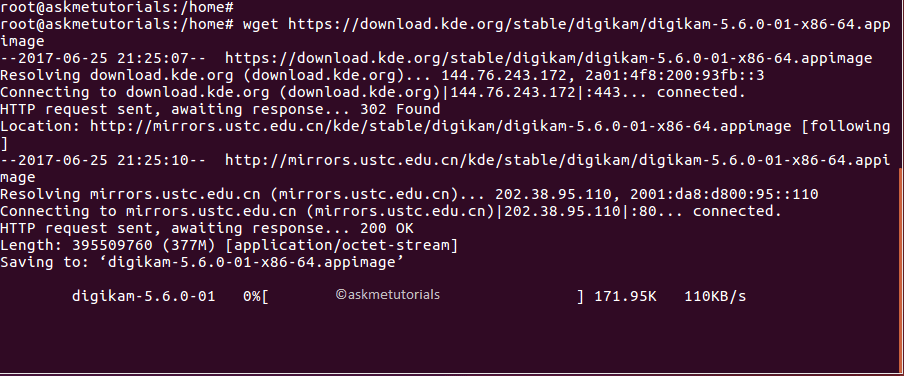
Task: Click the mirrors.ustc.edu.cn Location URL
Action: 441,126
